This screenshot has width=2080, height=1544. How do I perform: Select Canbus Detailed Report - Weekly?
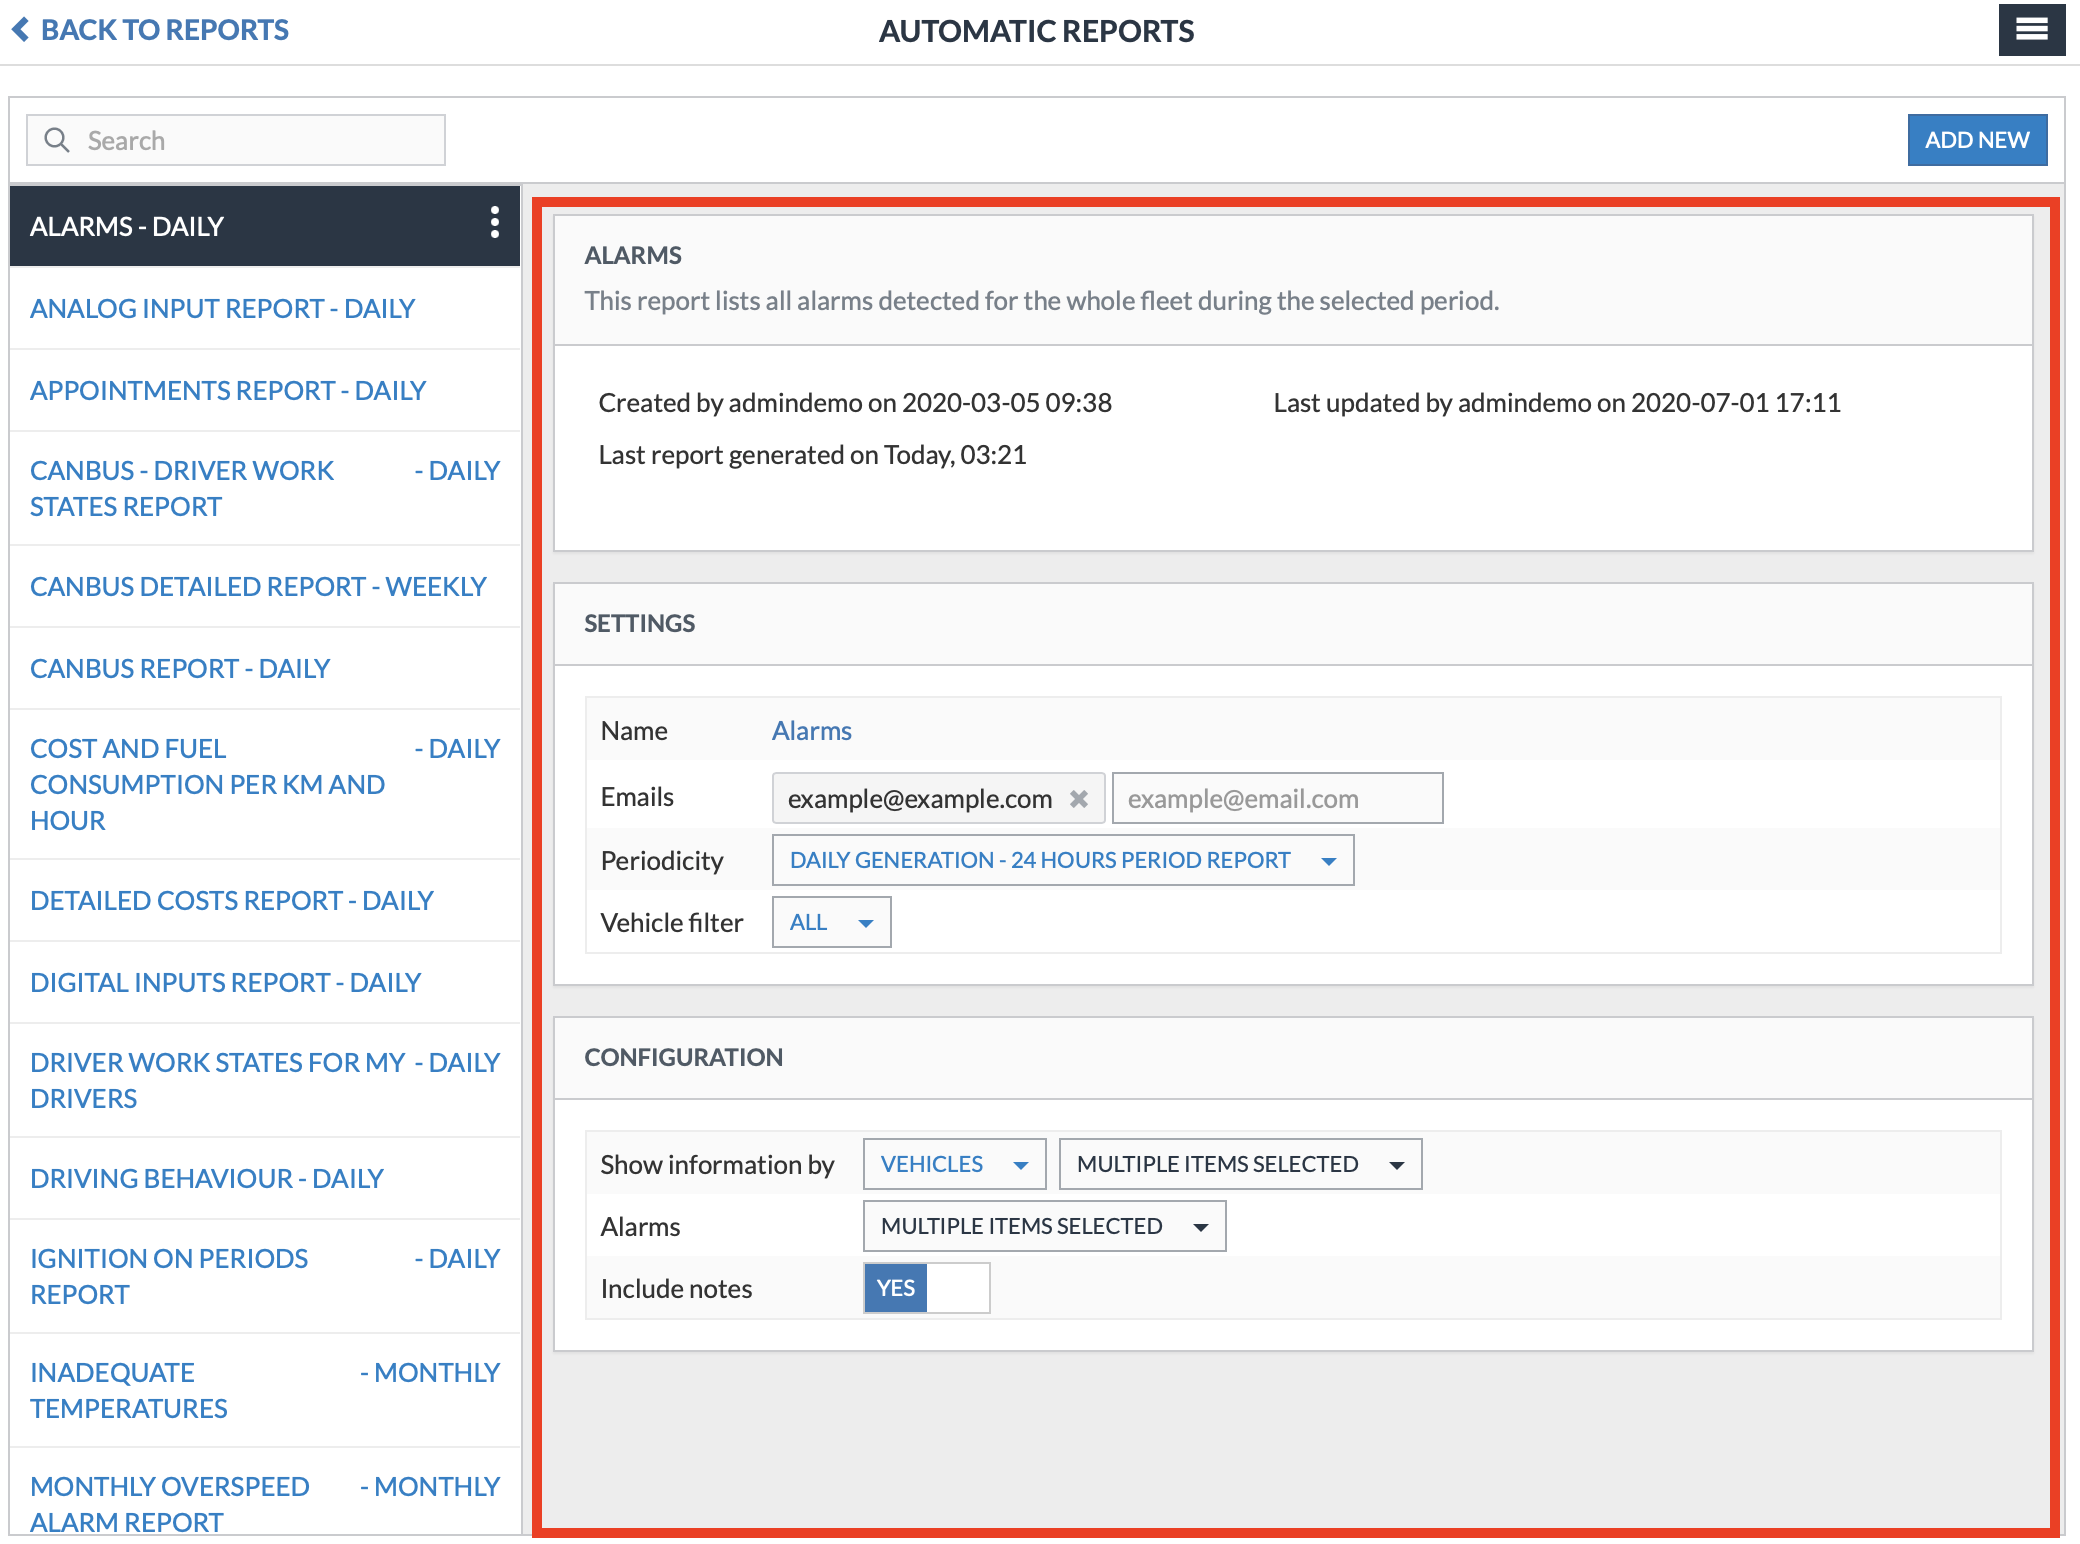point(265,586)
